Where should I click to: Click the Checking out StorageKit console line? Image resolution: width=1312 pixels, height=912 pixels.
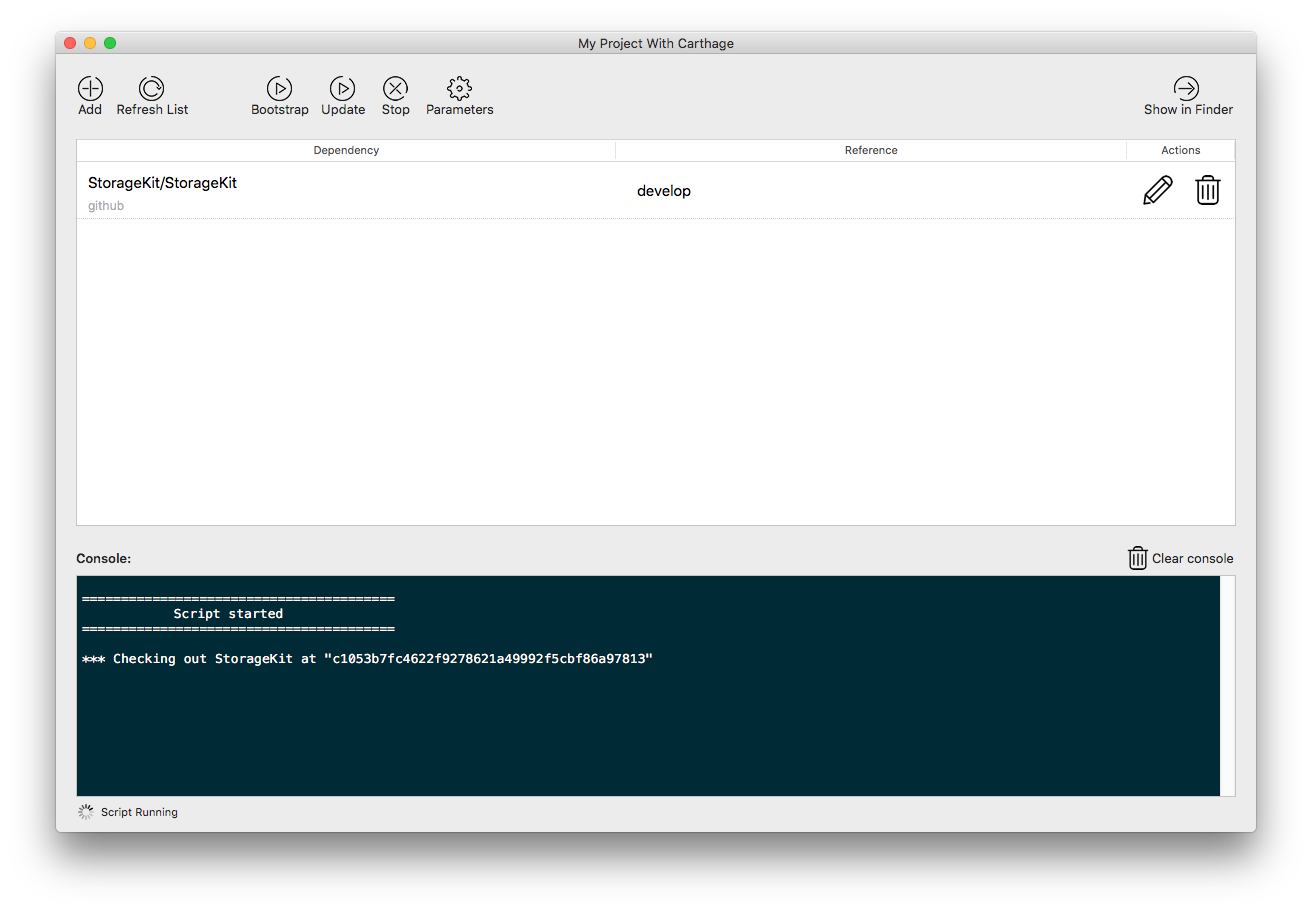367,659
